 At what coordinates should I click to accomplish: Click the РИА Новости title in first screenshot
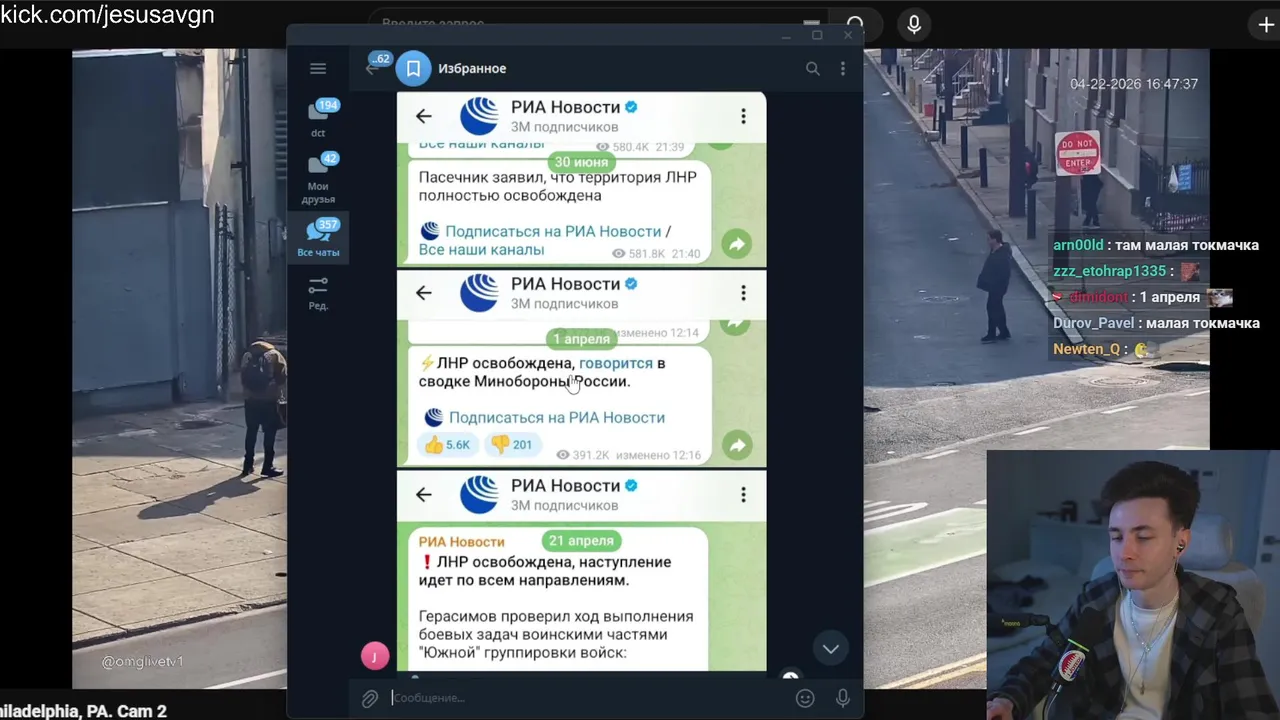[x=565, y=107]
